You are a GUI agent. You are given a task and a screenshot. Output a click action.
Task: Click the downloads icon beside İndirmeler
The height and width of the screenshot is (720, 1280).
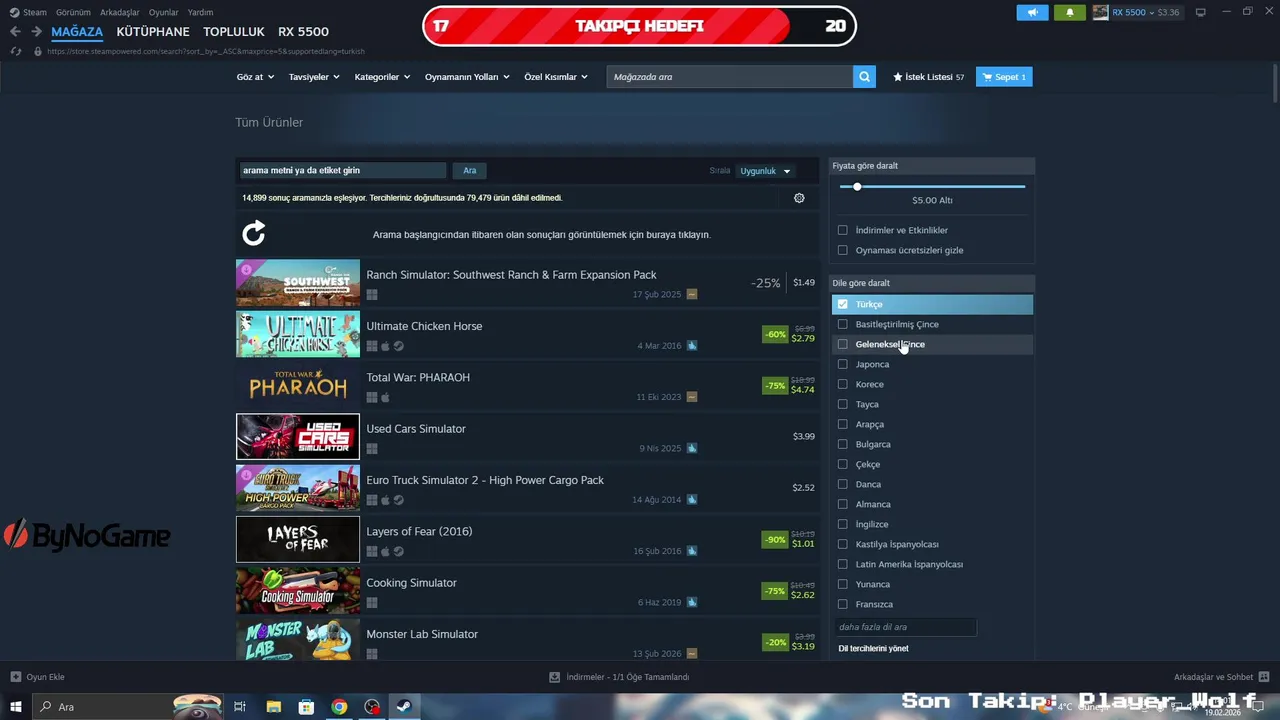[x=555, y=677]
